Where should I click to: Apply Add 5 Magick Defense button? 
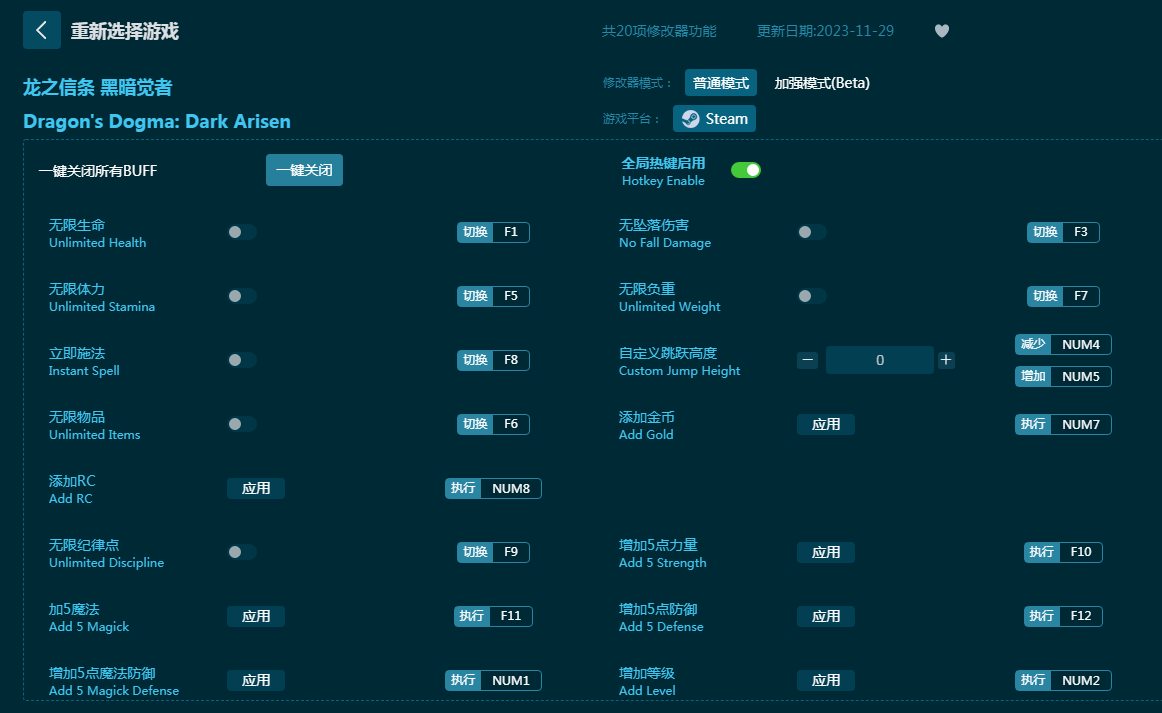pos(256,680)
